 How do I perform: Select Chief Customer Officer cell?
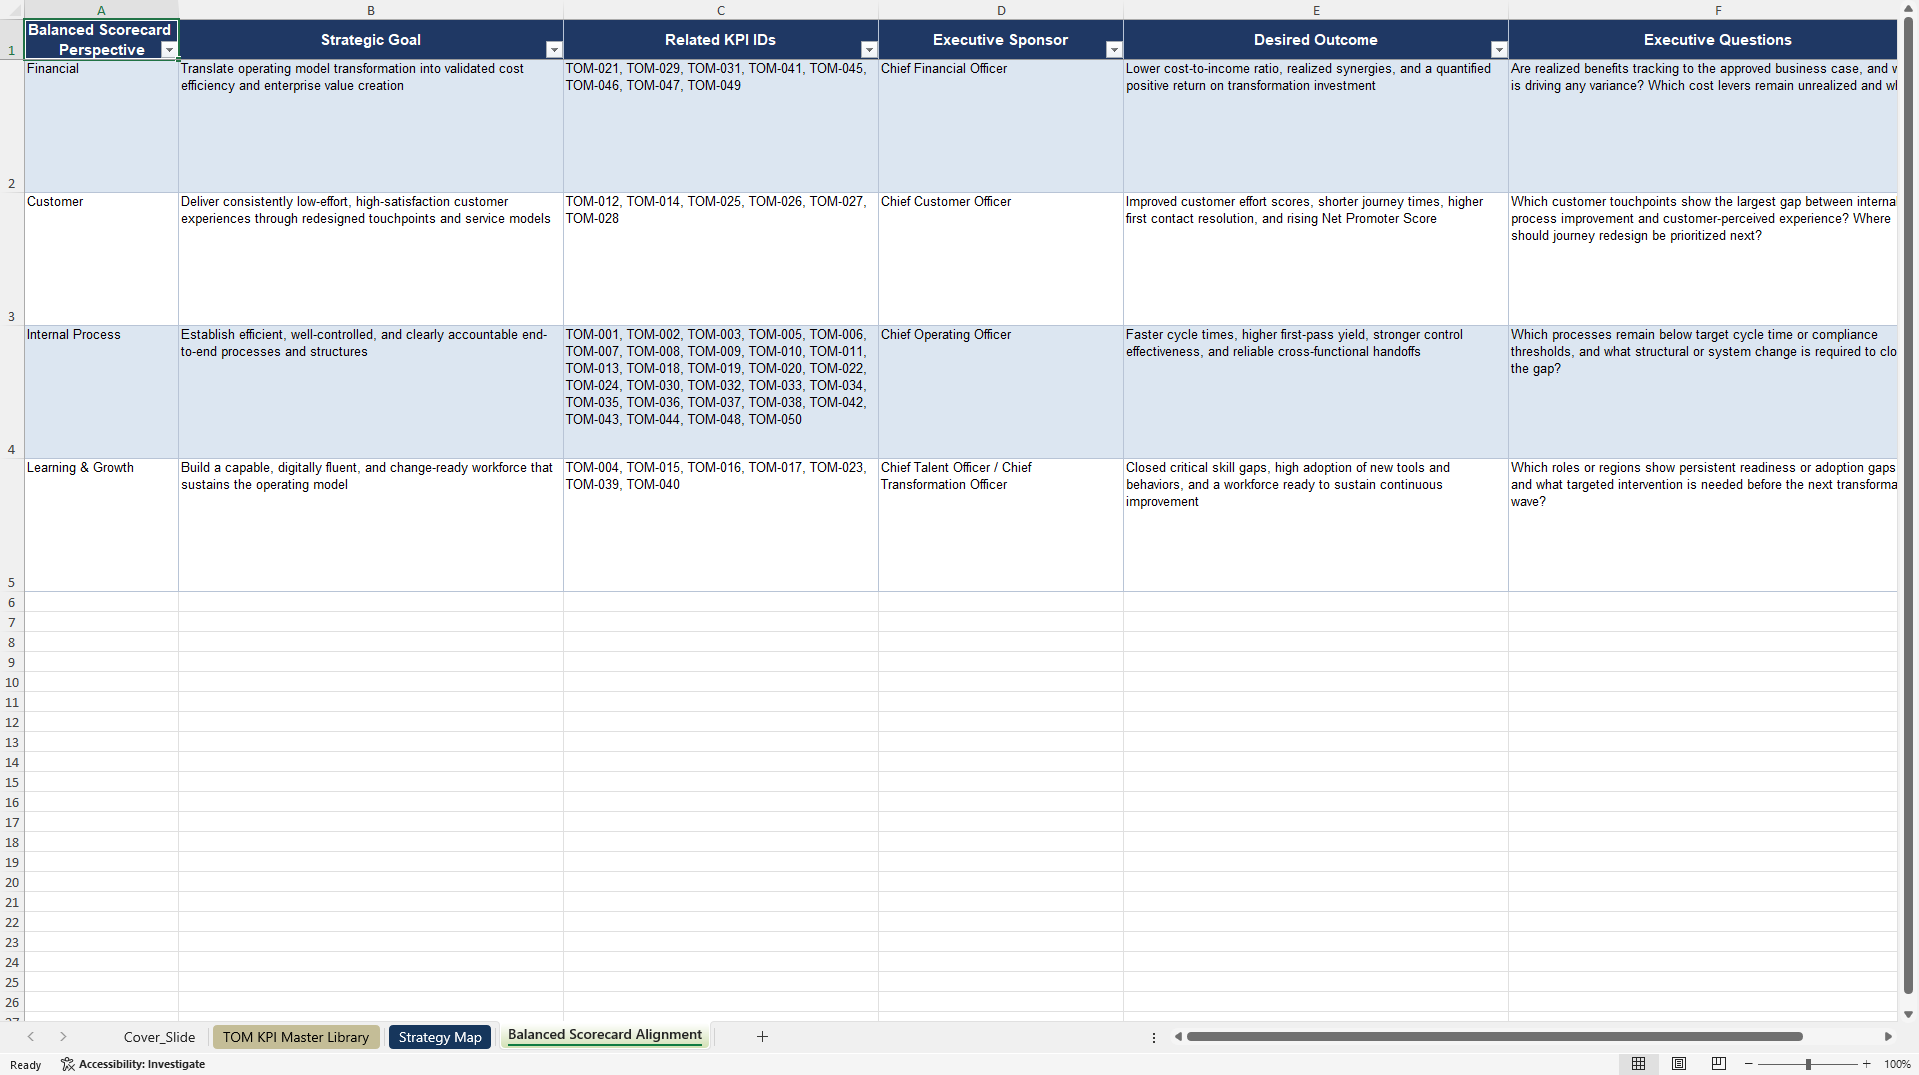click(1001, 259)
